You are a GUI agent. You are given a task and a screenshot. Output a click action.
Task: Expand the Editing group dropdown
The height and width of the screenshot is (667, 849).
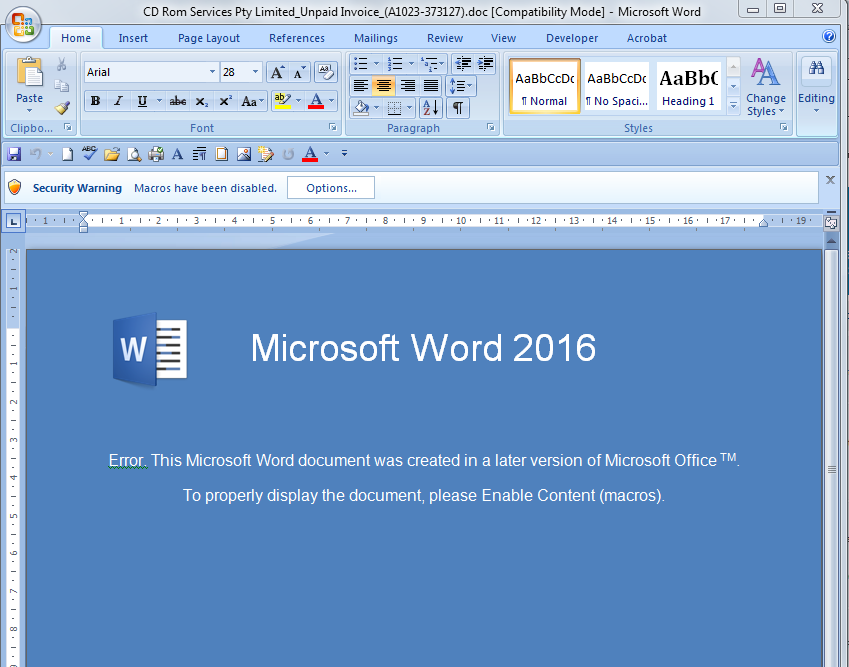coord(816,110)
